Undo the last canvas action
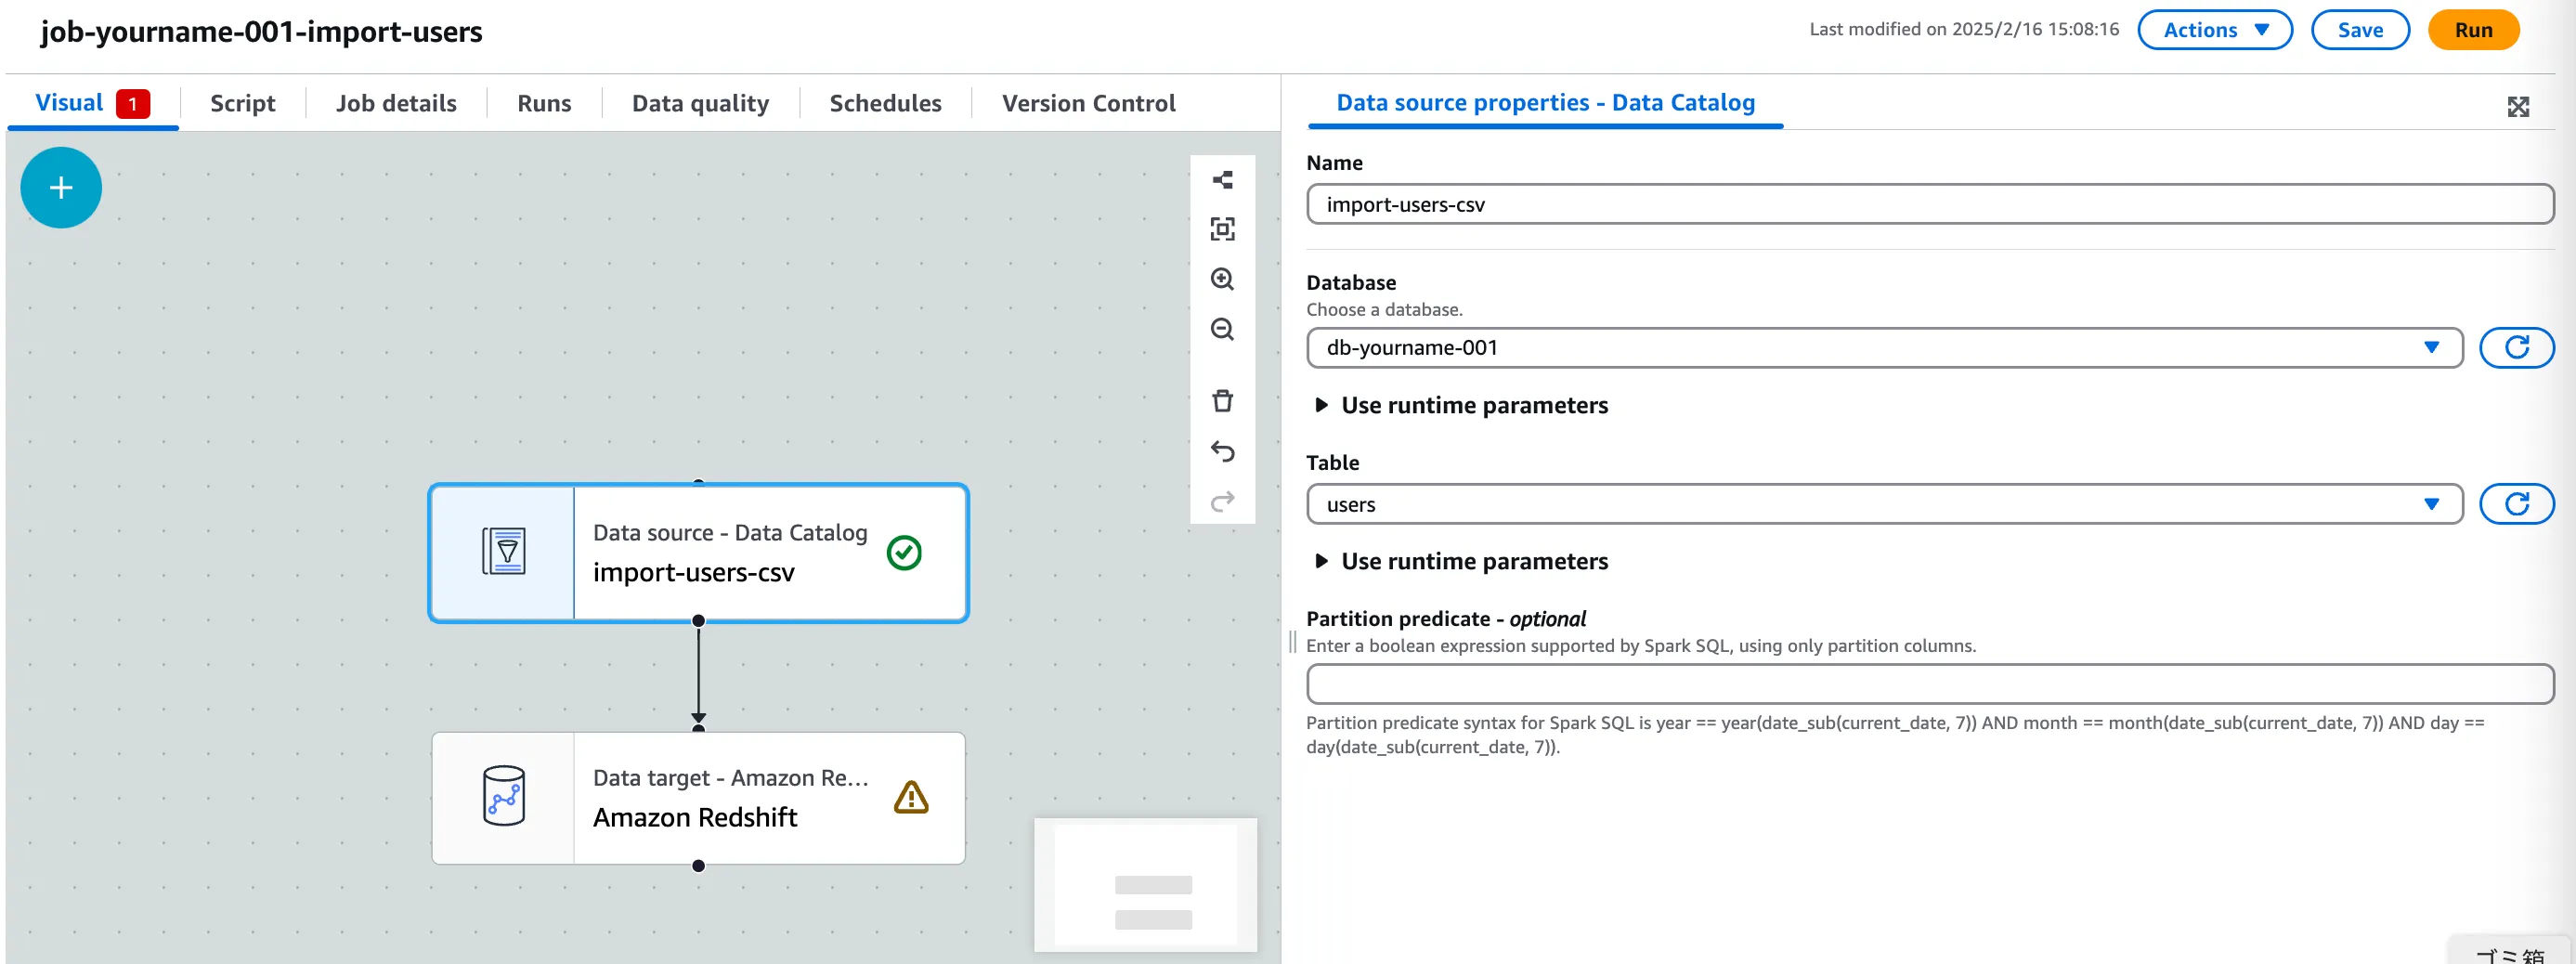 [x=1222, y=451]
